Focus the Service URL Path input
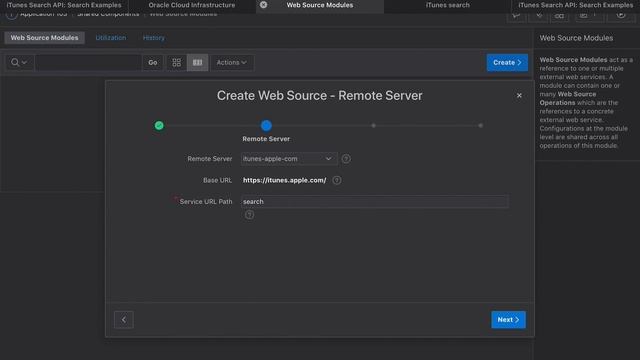Screen dimensions: 640x360 pos(375,202)
